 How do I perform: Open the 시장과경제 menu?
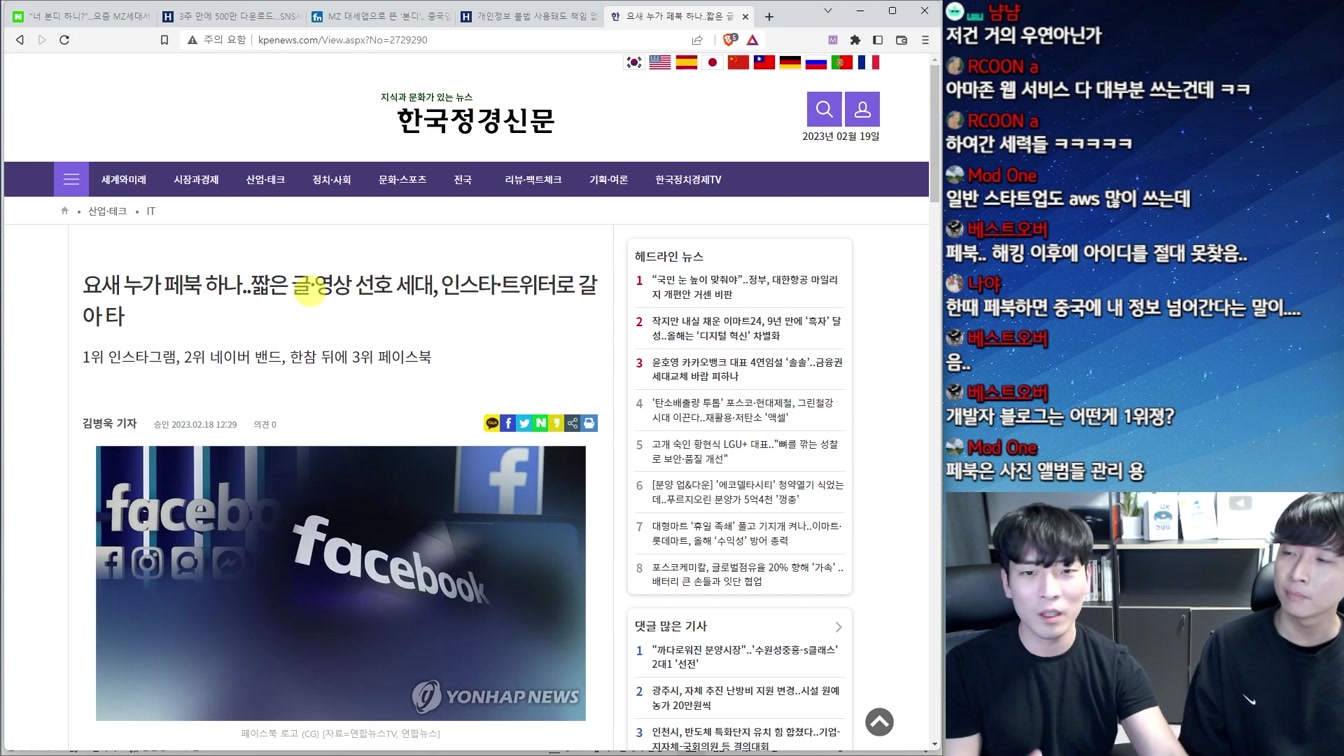coord(196,180)
